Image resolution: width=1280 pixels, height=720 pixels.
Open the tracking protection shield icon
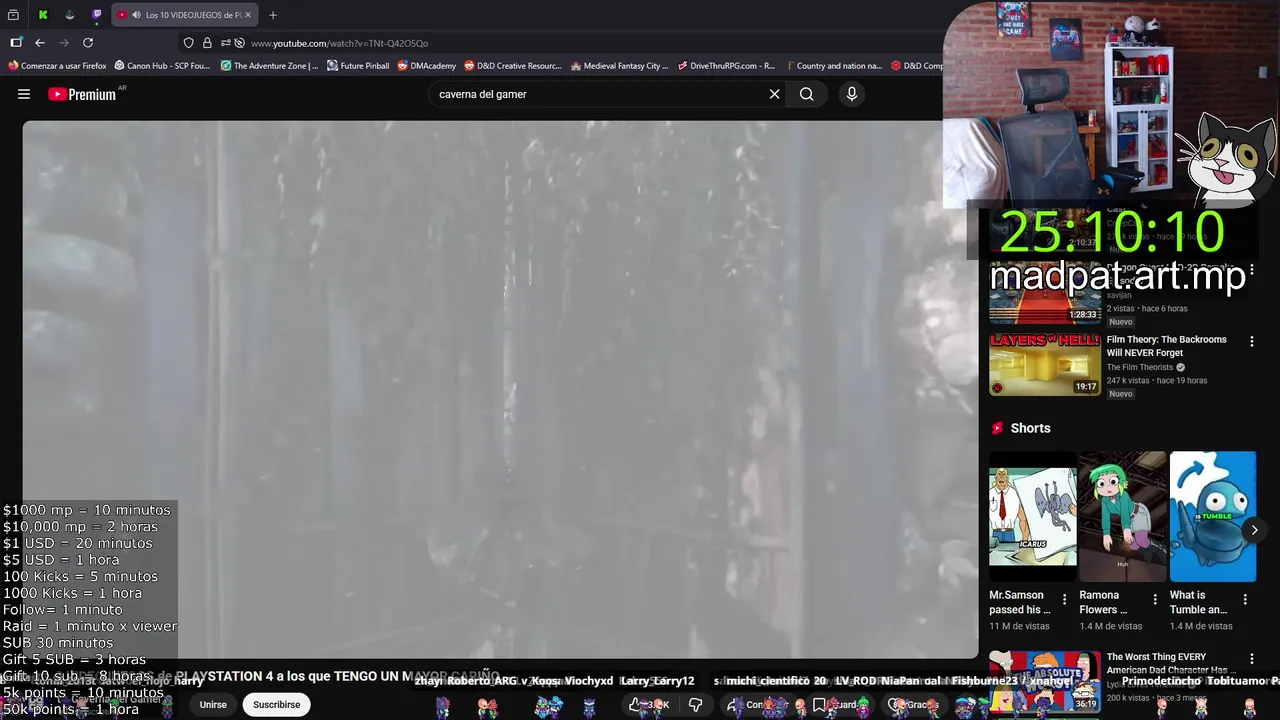click(x=188, y=43)
